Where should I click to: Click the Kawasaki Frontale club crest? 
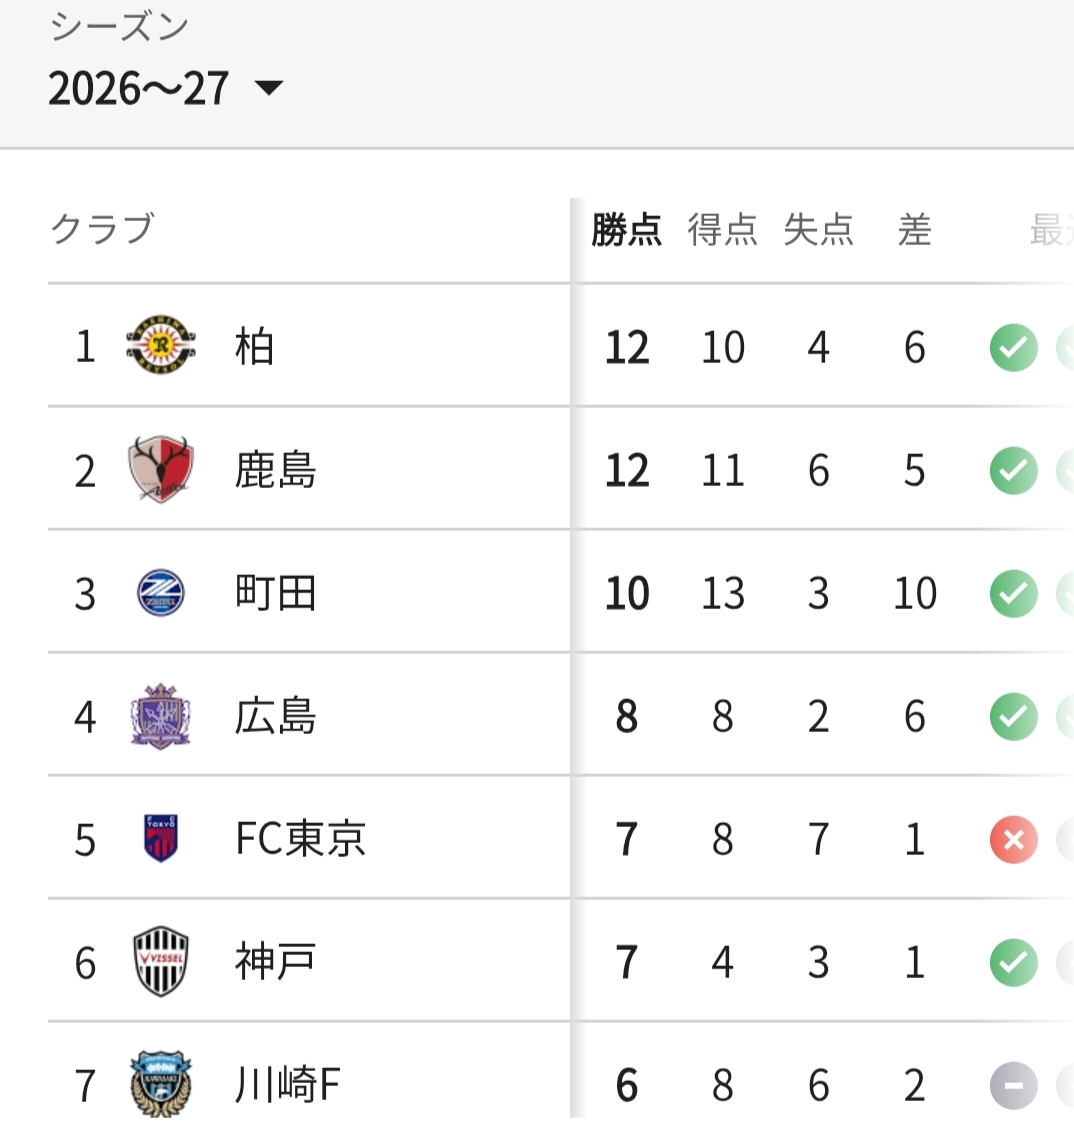pos(161,1084)
